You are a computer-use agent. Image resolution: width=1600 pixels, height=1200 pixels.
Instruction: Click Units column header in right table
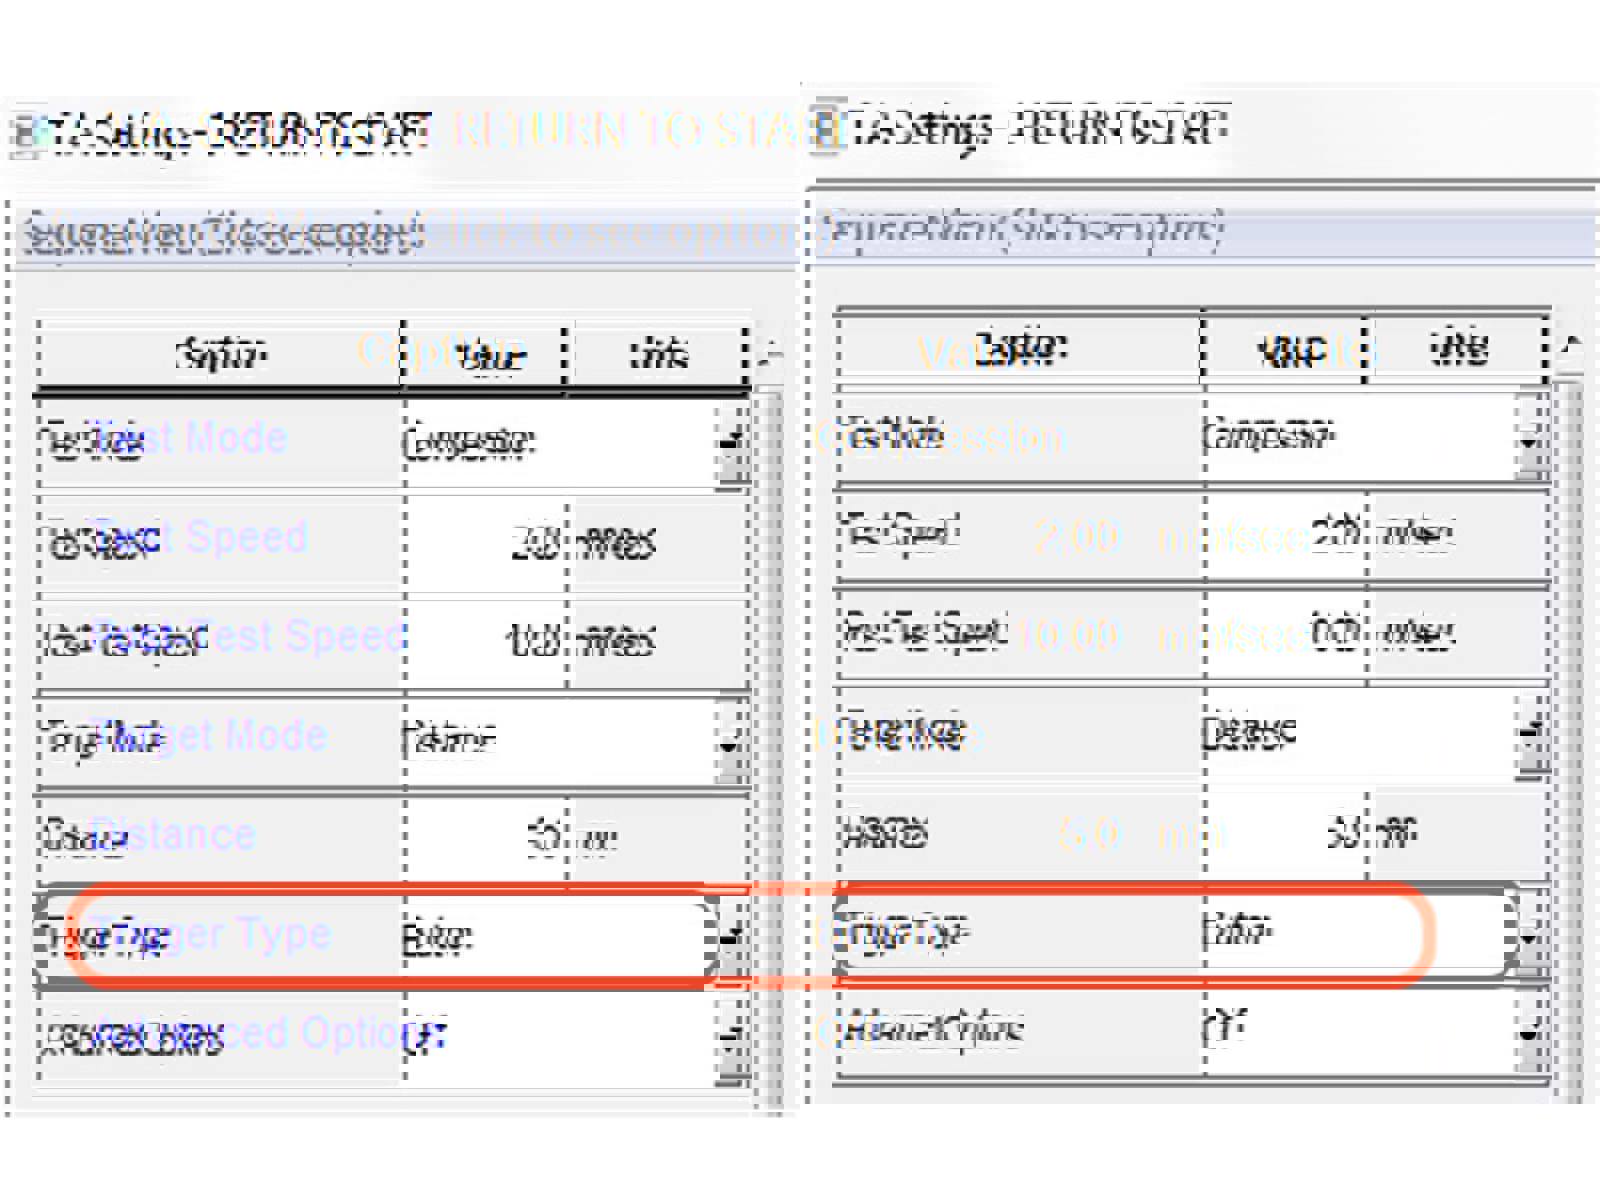point(1458,349)
